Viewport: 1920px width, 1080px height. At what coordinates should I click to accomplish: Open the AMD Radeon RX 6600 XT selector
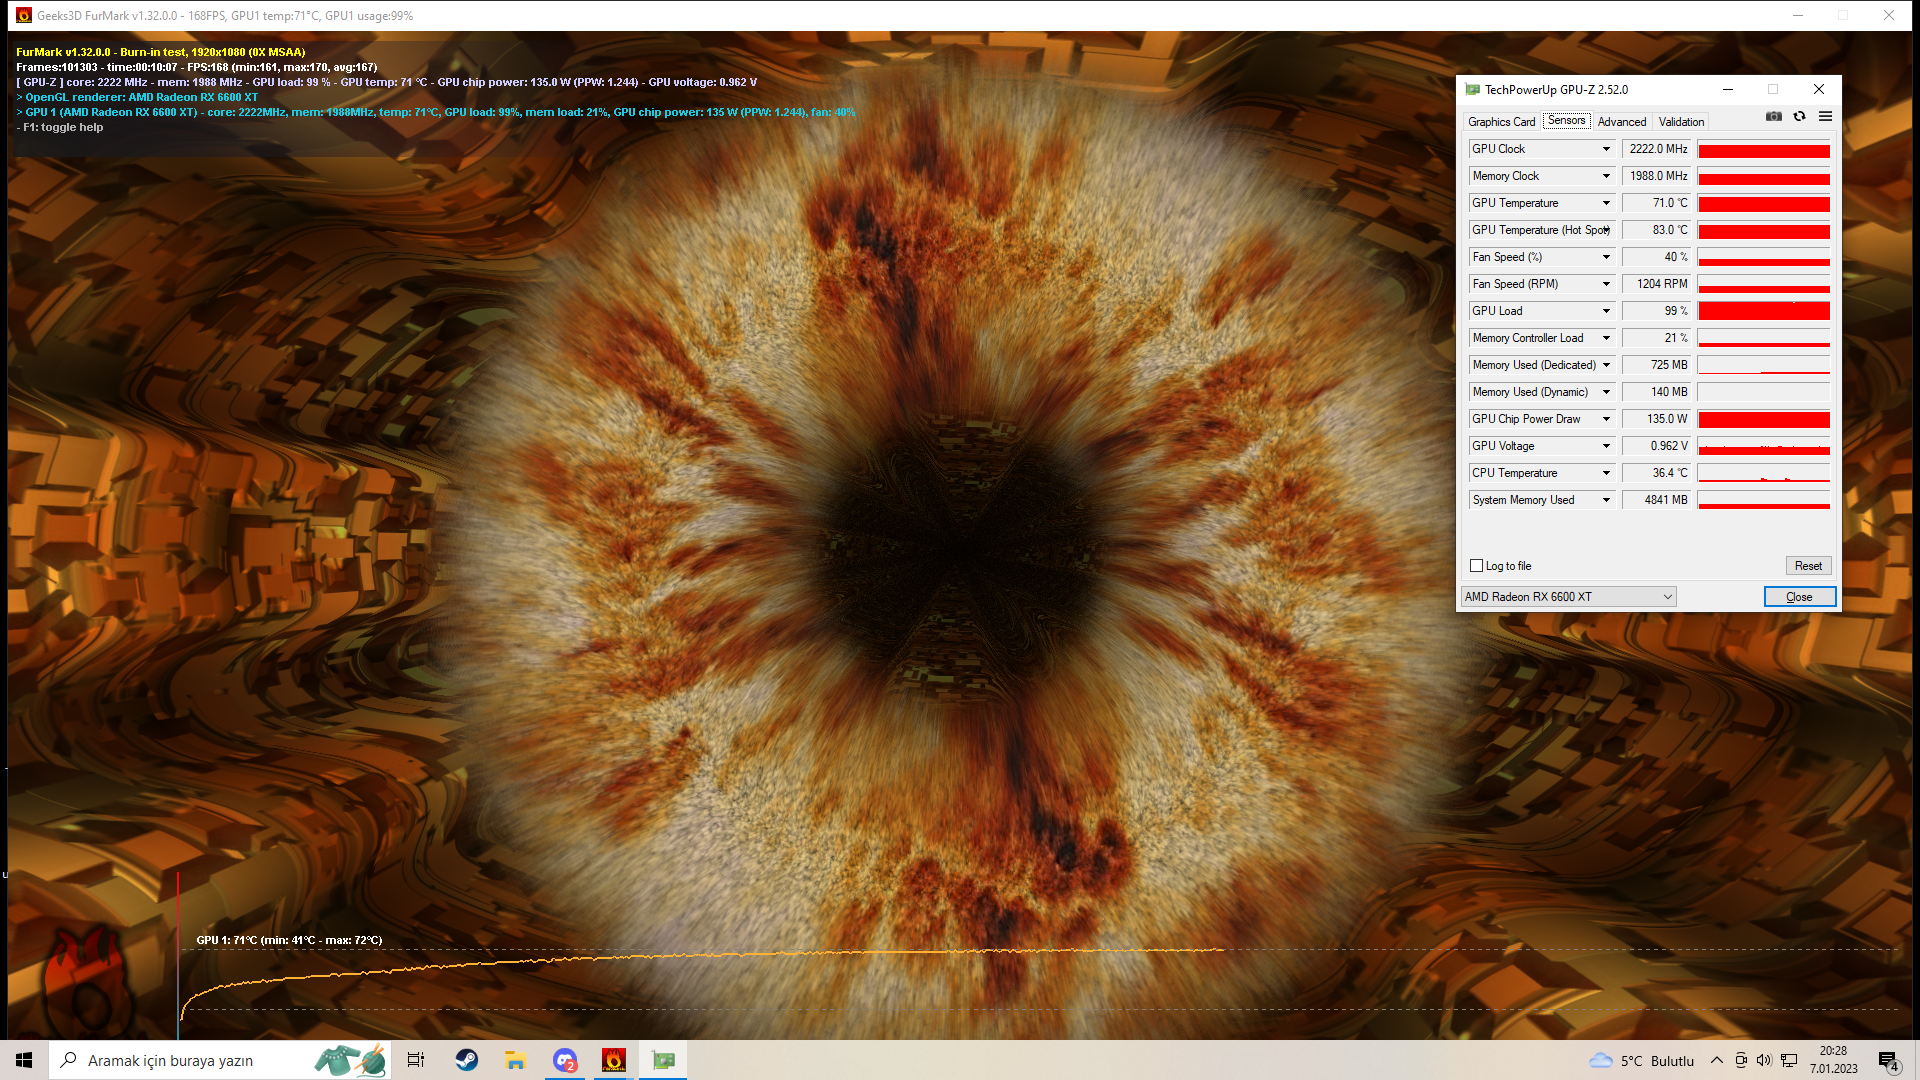pyautogui.click(x=1567, y=597)
